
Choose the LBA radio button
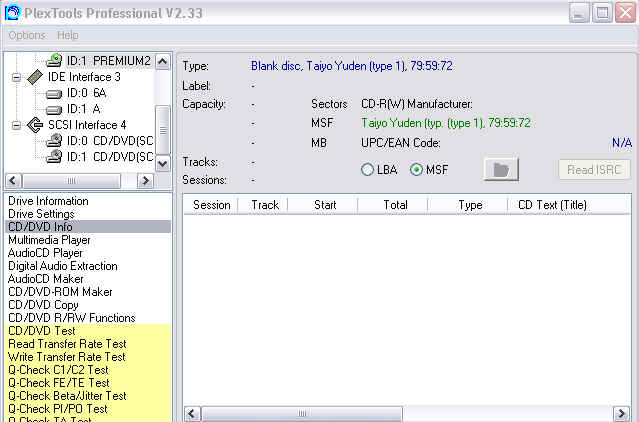(367, 169)
